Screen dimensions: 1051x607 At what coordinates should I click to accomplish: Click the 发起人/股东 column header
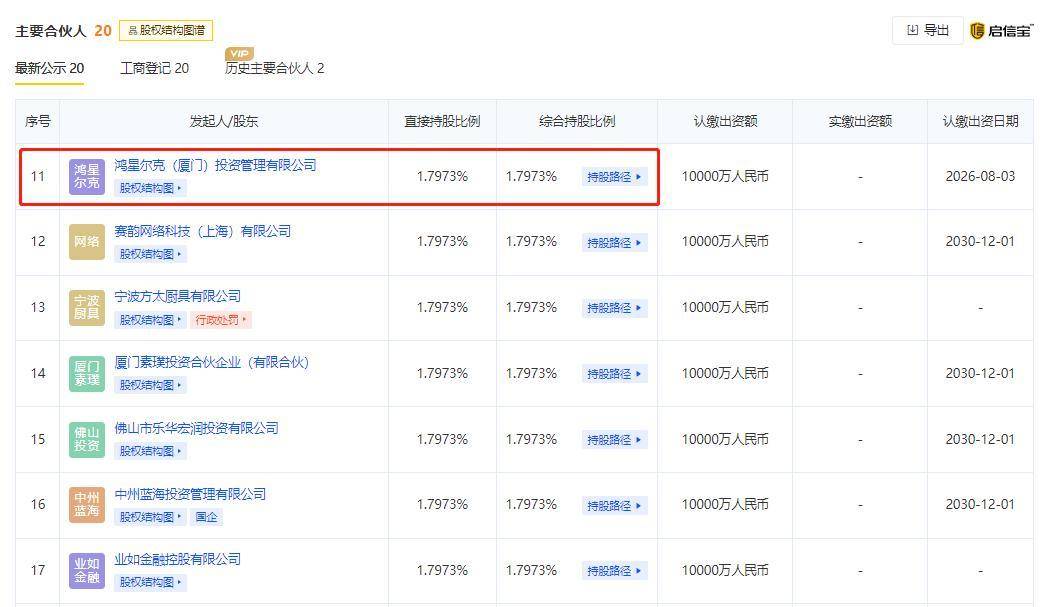[224, 121]
